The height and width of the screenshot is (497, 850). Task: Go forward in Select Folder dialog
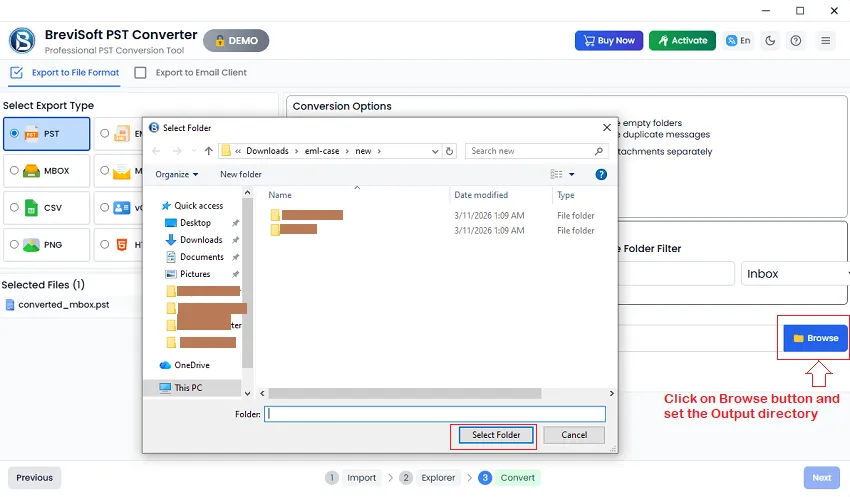tap(177, 151)
